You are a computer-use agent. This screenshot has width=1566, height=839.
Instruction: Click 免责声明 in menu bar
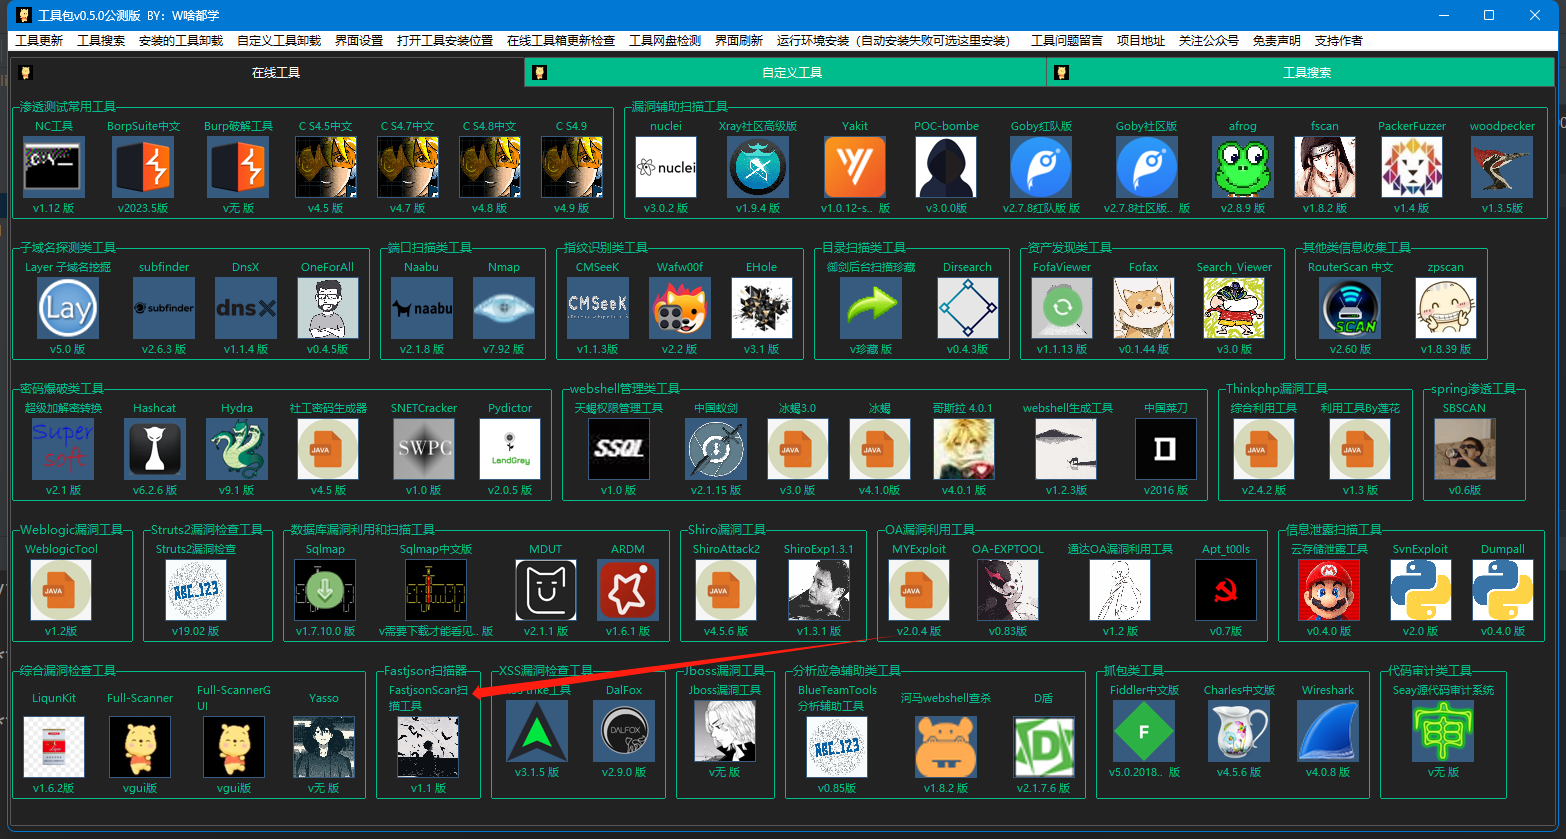tap(1277, 40)
